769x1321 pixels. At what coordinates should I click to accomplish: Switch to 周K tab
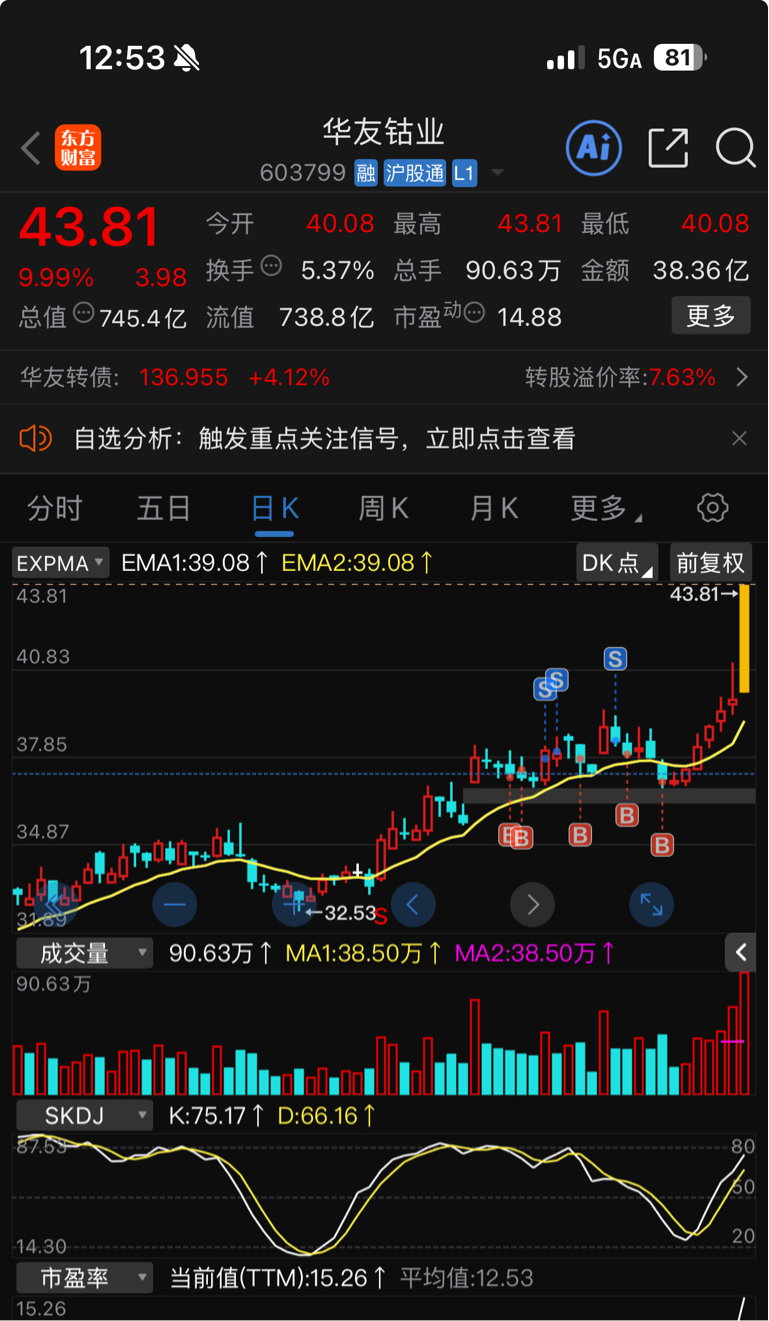click(384, 508)
